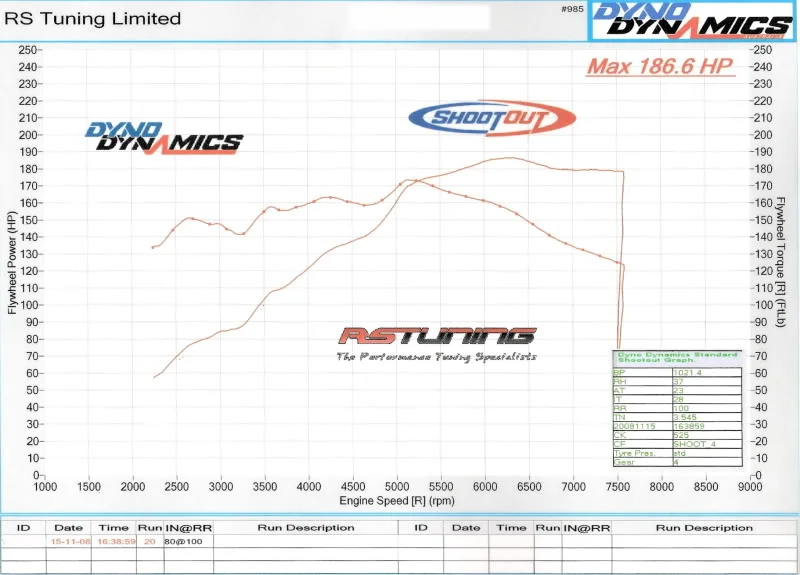
Task: Click the BP value '1021.4'
Action: click(x=687, y=373)
